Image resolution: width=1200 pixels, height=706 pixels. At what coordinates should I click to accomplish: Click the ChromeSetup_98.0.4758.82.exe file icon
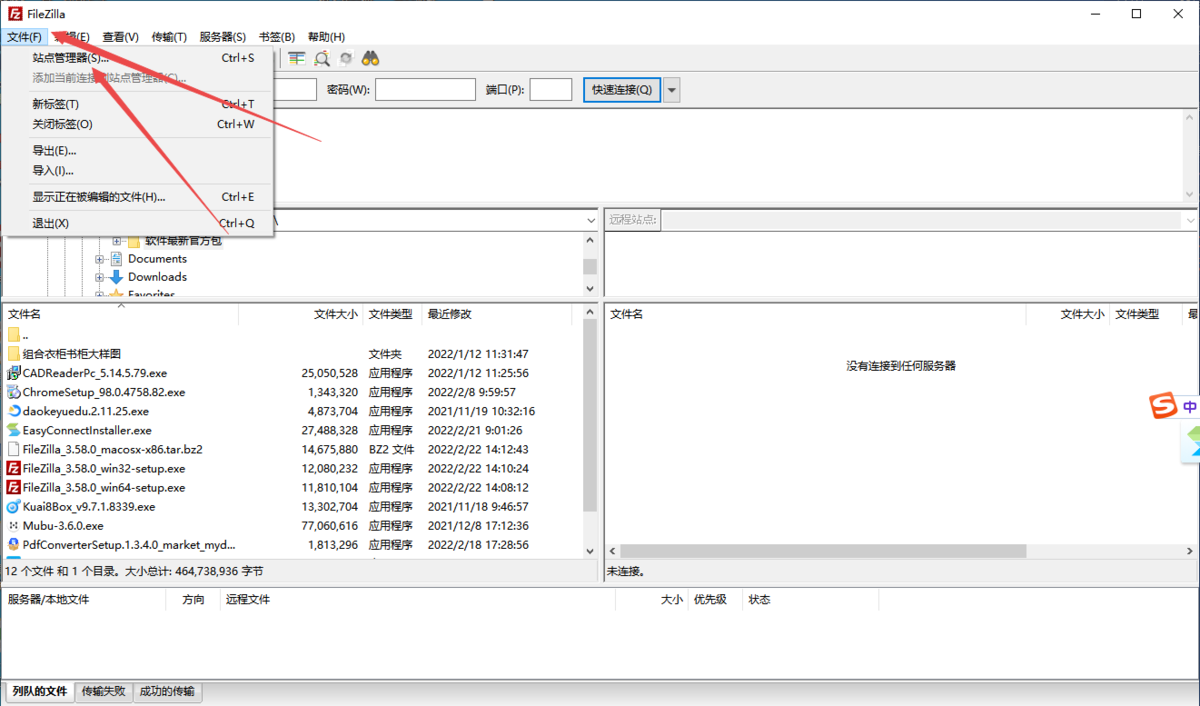tap(14, 392)
